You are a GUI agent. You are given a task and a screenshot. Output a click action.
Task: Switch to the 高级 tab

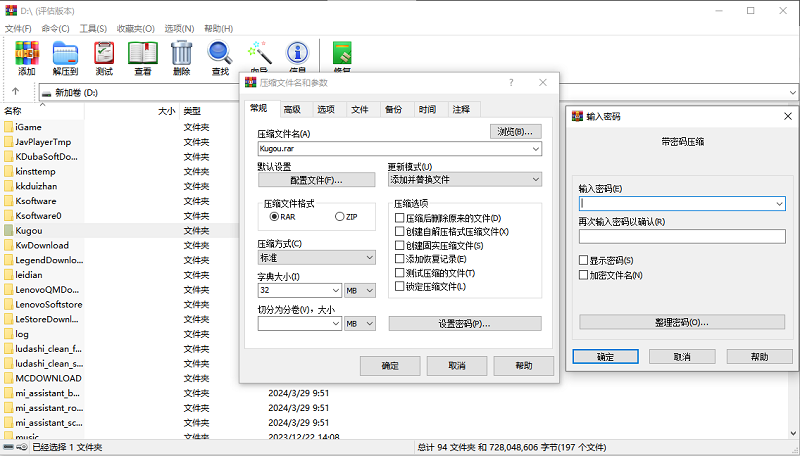click(291, 109)
